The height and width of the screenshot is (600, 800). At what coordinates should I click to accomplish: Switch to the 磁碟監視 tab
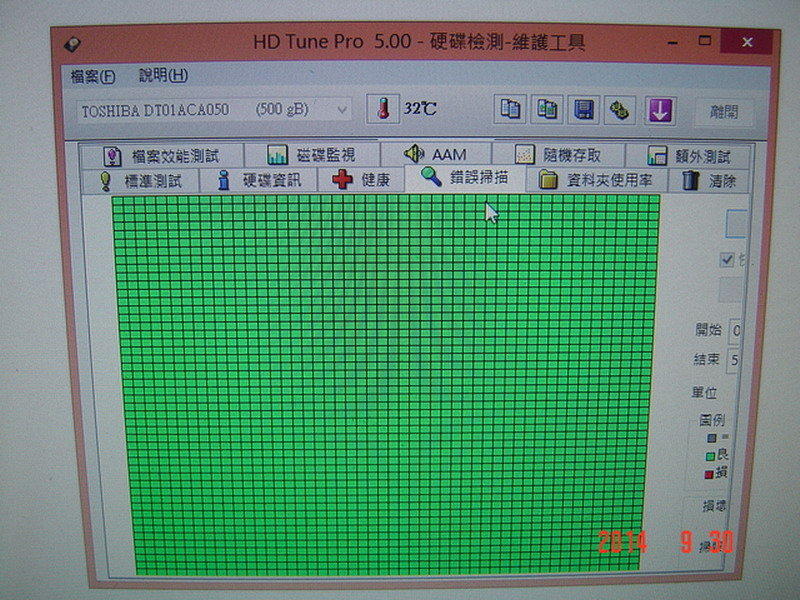(x=312, y=155)
